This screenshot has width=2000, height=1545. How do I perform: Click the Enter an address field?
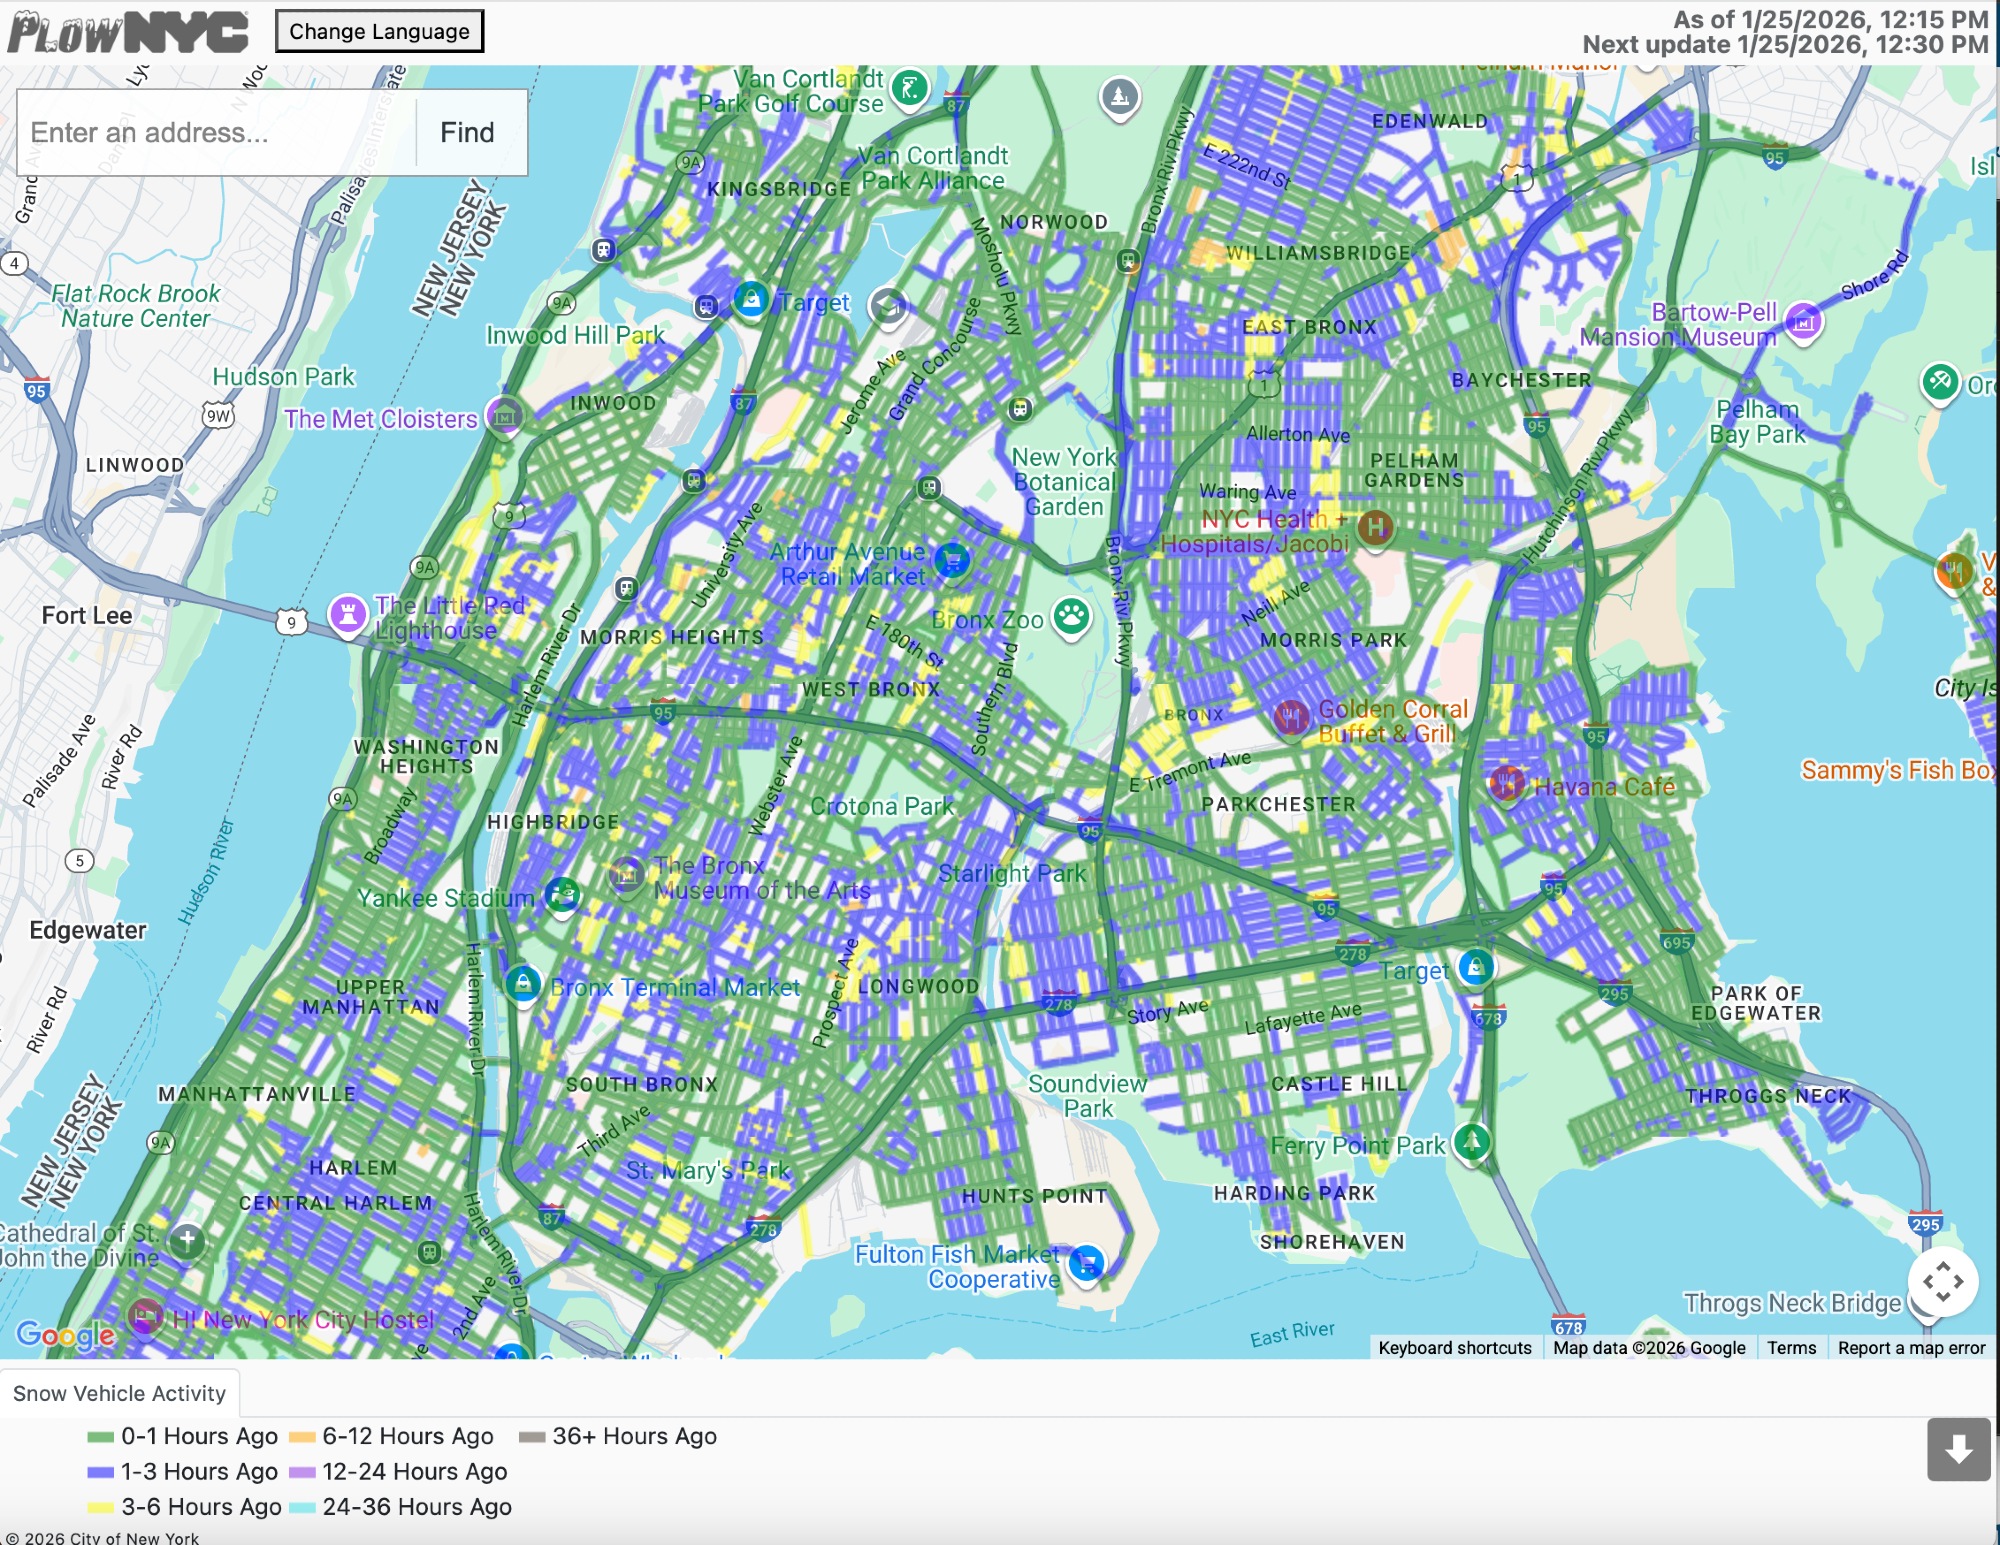pyautogui.click(x=215, y=133)
